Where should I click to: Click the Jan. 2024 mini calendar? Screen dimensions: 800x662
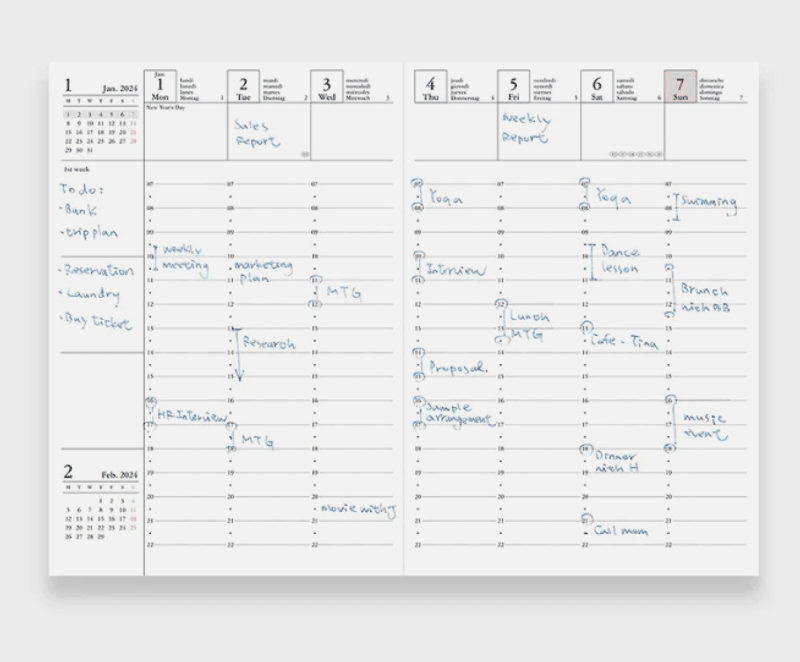101,116
